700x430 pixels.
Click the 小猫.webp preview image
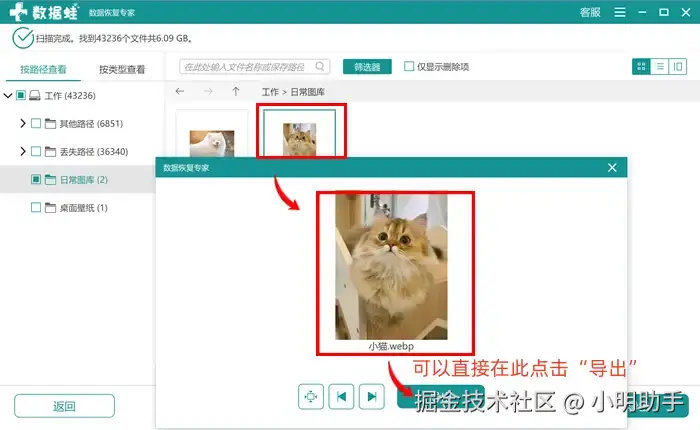(392, 267)
